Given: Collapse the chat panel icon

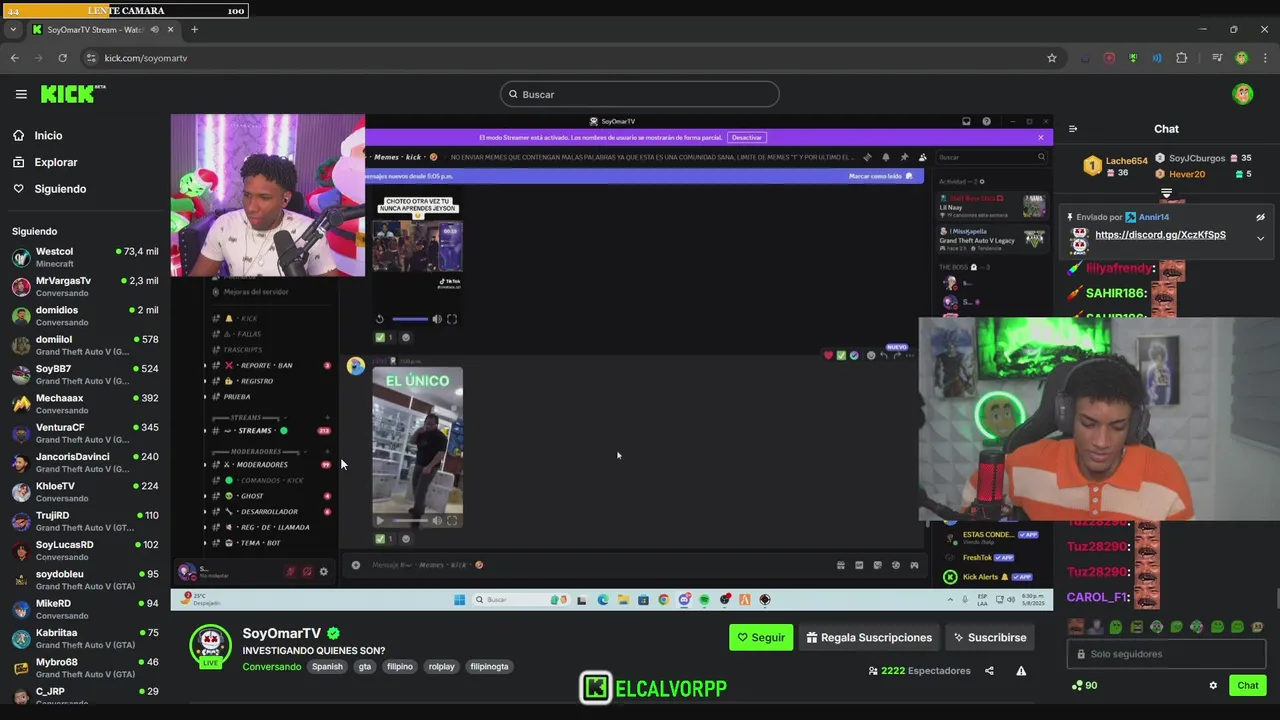Looking at the screenshot, I should click(1073, 129).
